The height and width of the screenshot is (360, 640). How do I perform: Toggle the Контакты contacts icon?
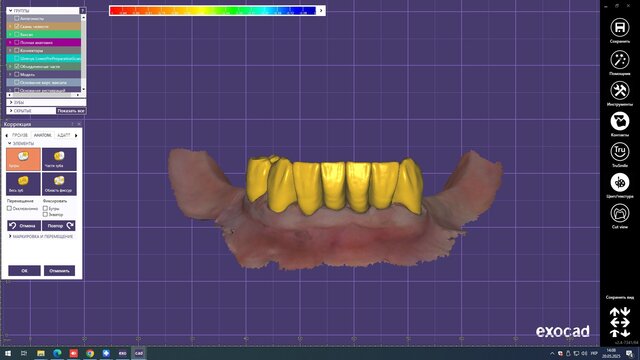pyautogui.click(x=620, y=121)
